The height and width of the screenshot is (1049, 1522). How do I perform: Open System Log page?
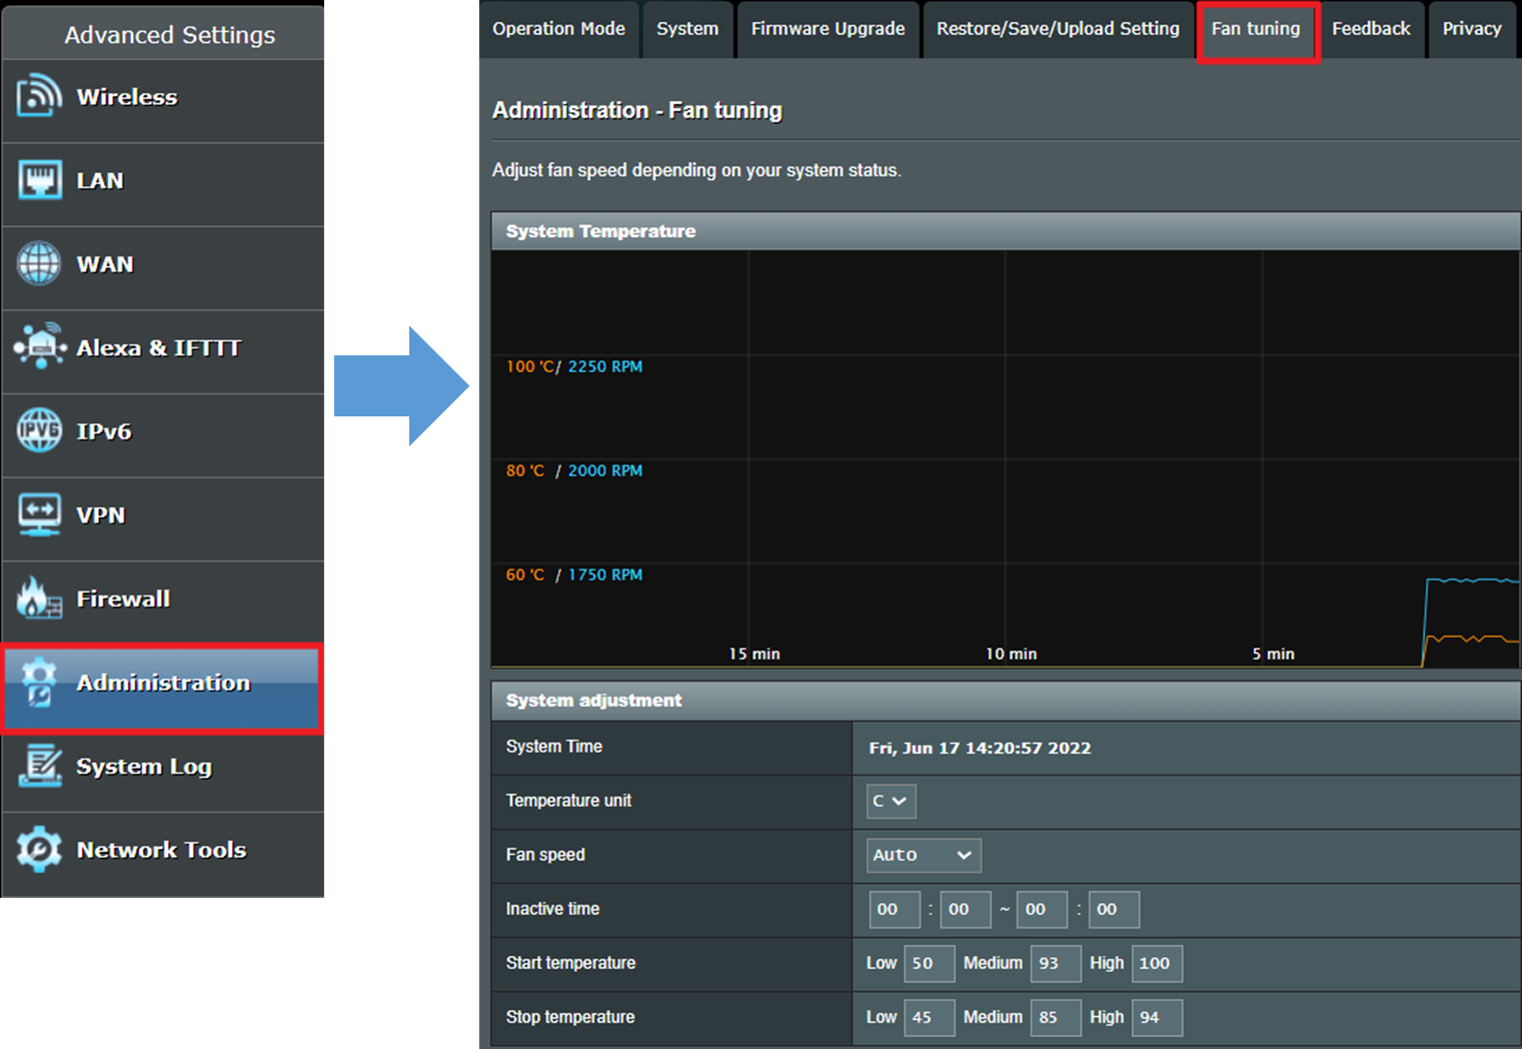click(163, 772)
